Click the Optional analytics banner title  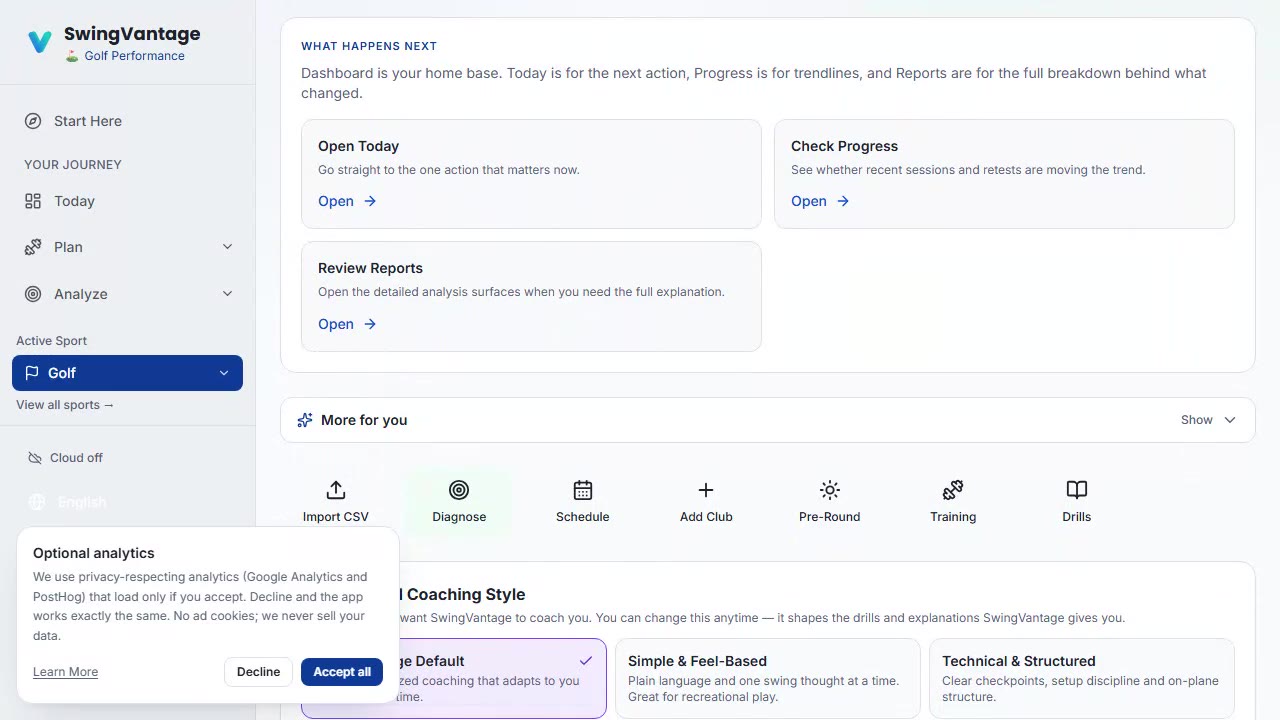[94, 553]
